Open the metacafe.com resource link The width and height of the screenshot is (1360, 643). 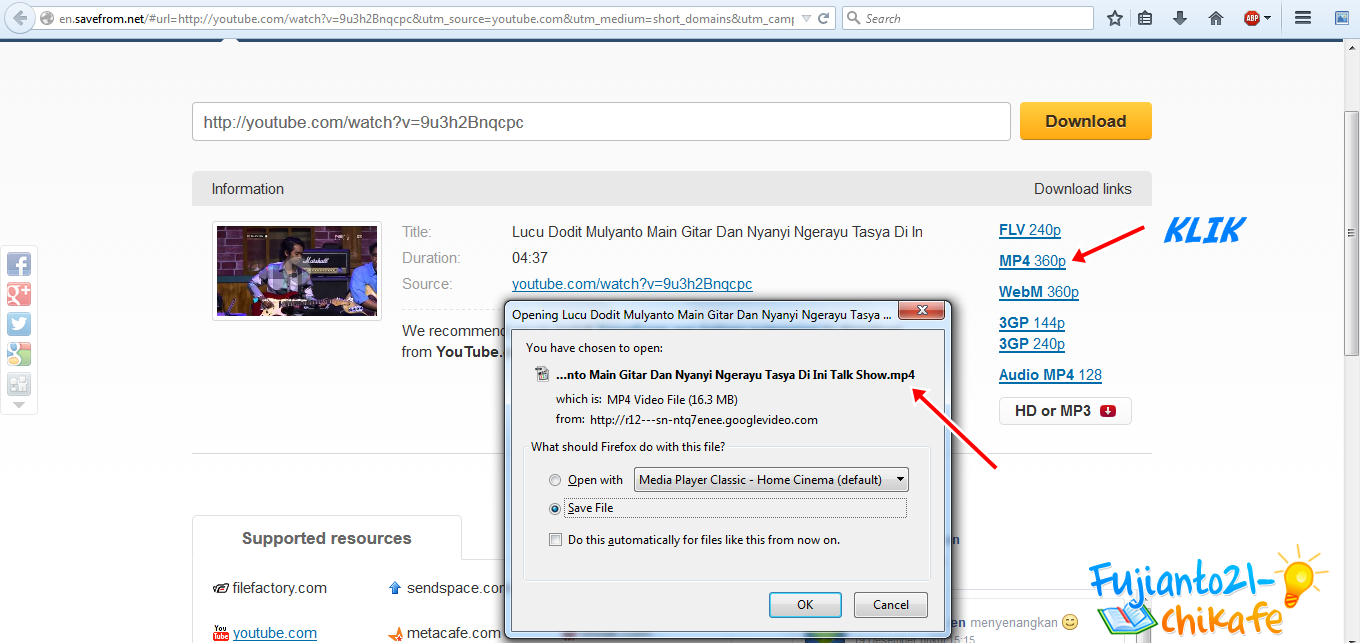point(454,633)
